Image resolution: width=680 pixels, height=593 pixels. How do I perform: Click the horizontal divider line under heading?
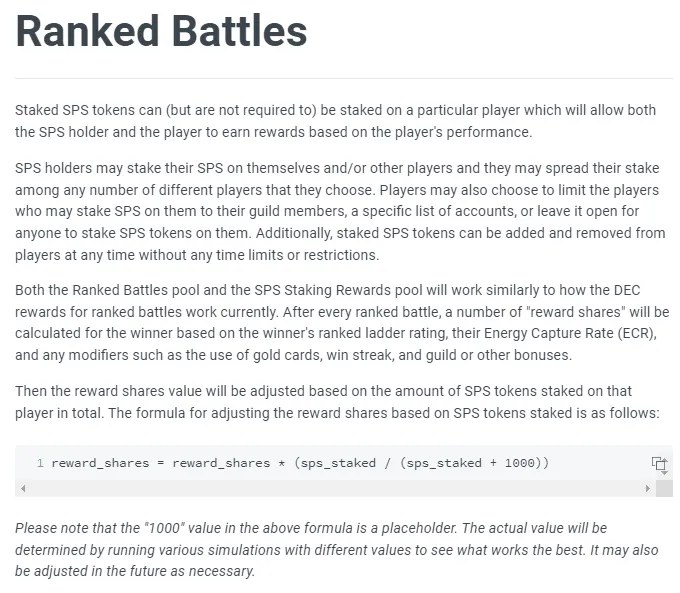(x=344, y=79)
